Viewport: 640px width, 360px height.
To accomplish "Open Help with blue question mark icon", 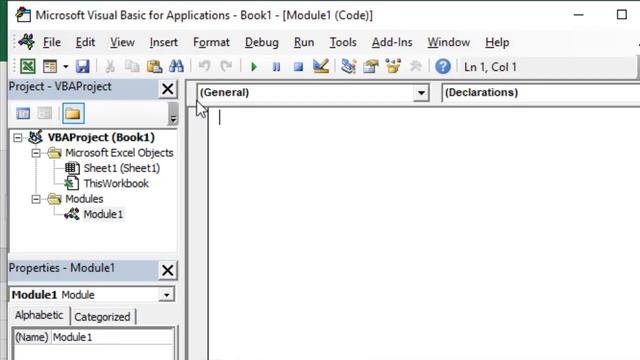I will coord(443,66).
